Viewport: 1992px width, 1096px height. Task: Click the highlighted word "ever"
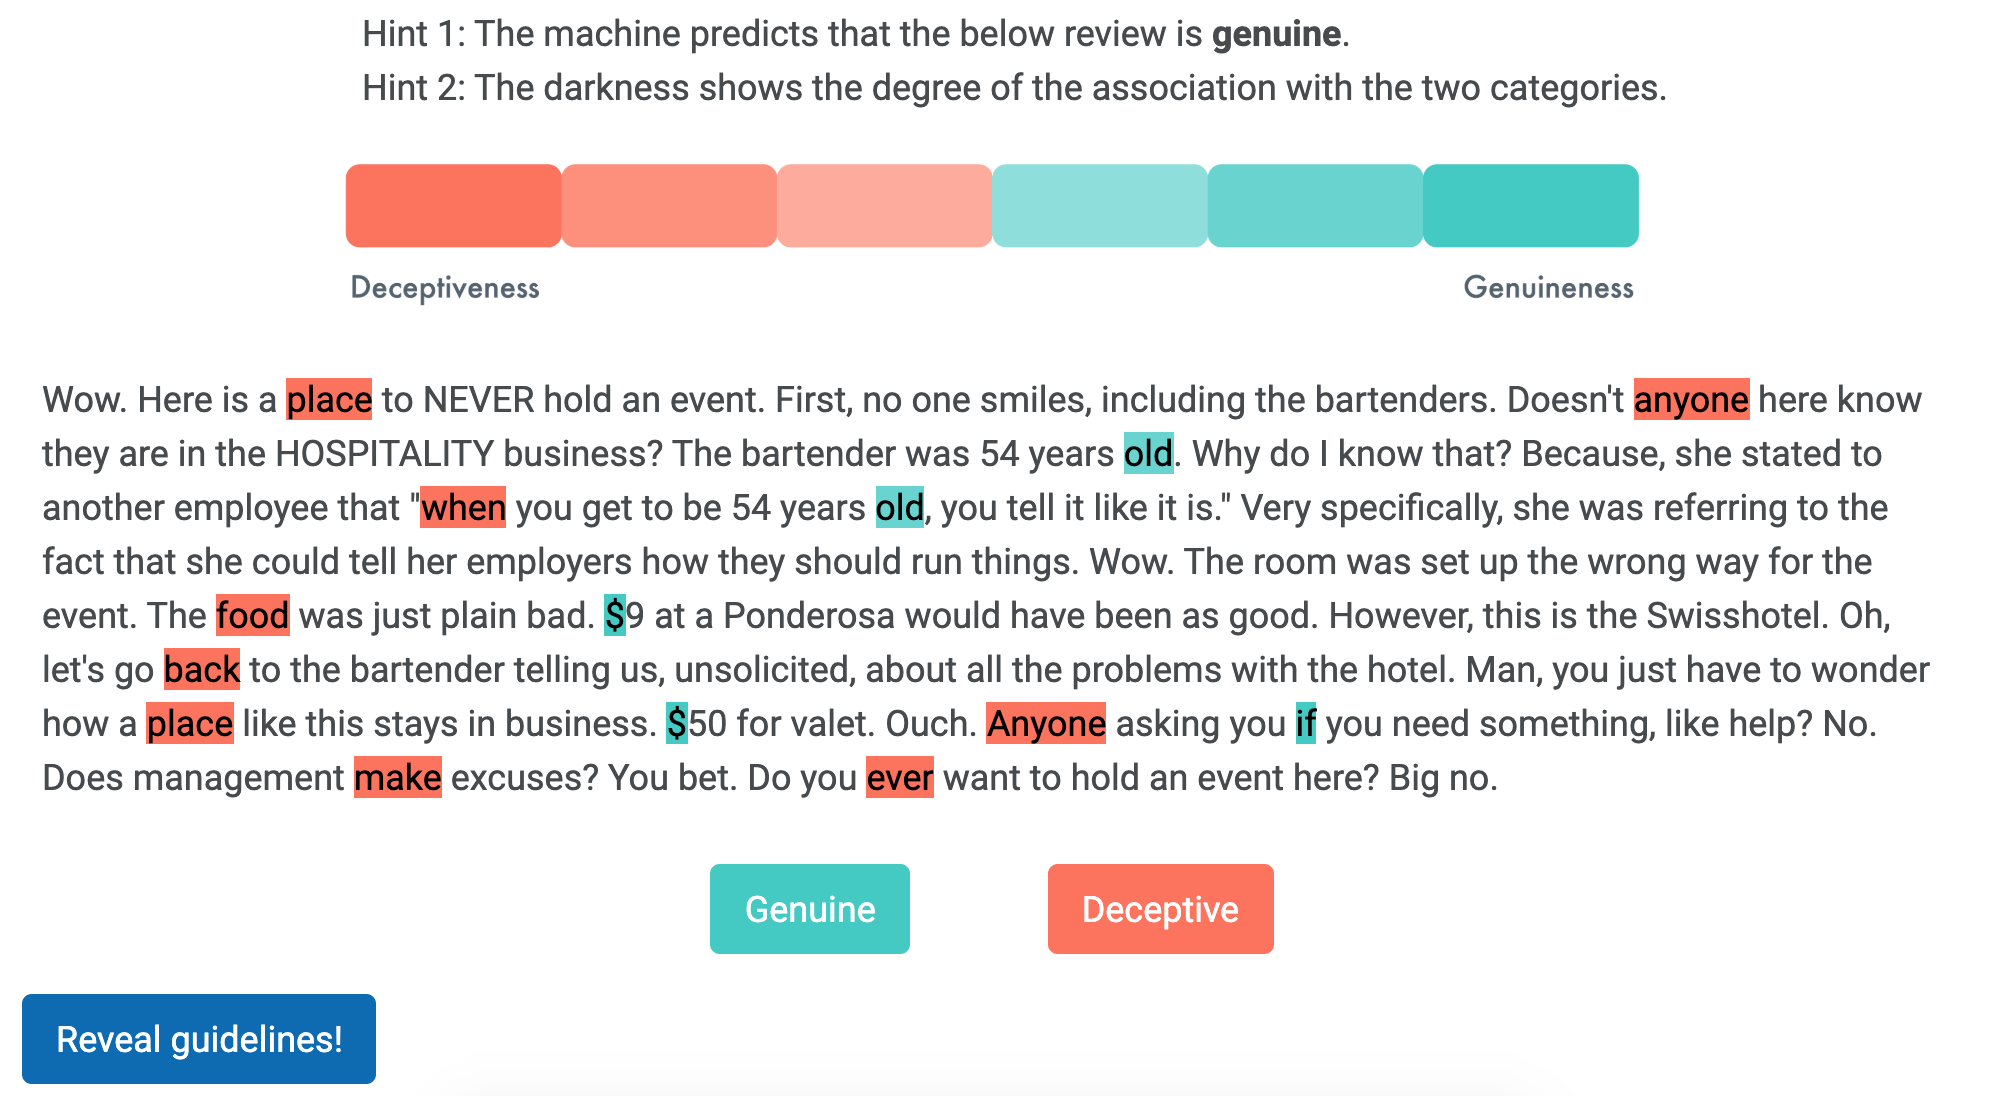[899, 778]
